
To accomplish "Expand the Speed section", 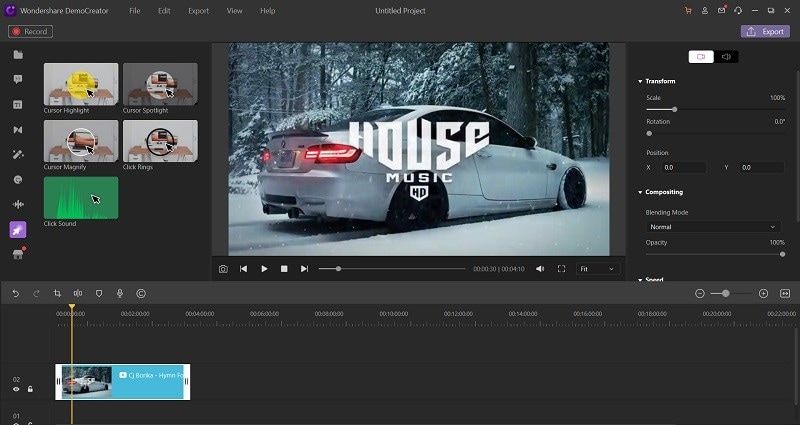I will coord(640,280).
